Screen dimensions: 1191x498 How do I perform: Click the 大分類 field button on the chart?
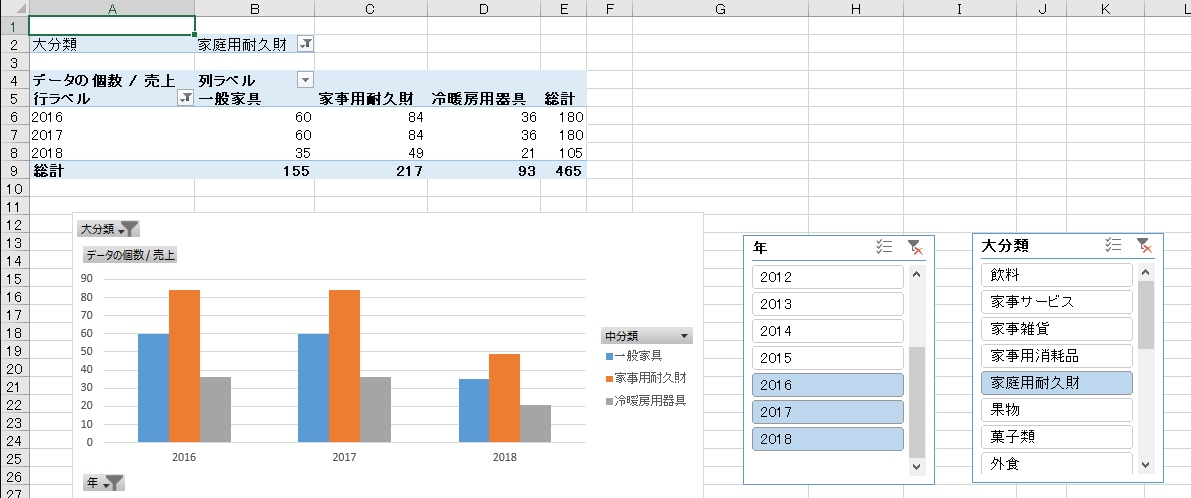point(108,229)
